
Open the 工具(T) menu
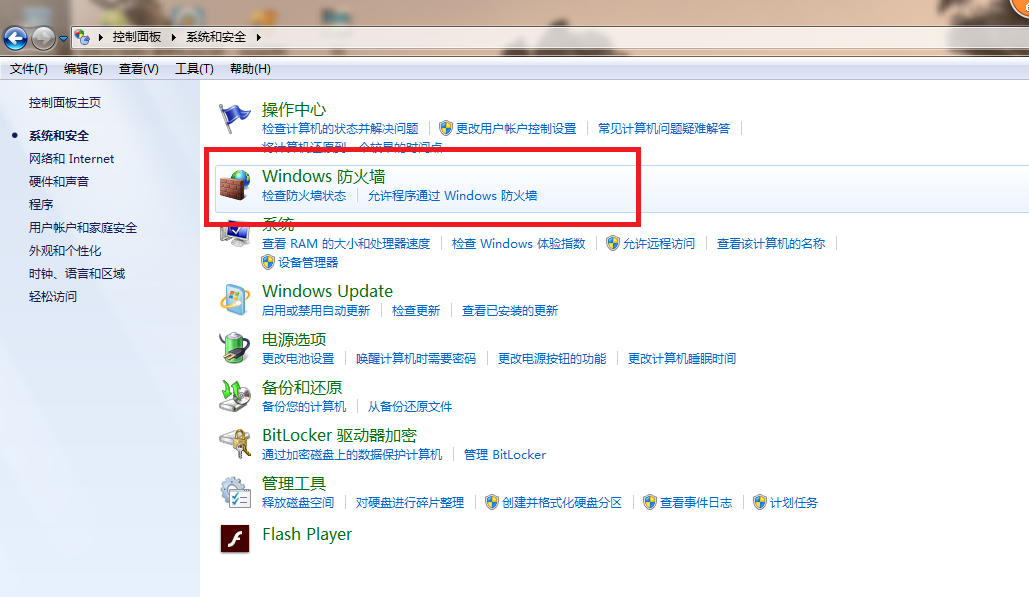[194, 69]
